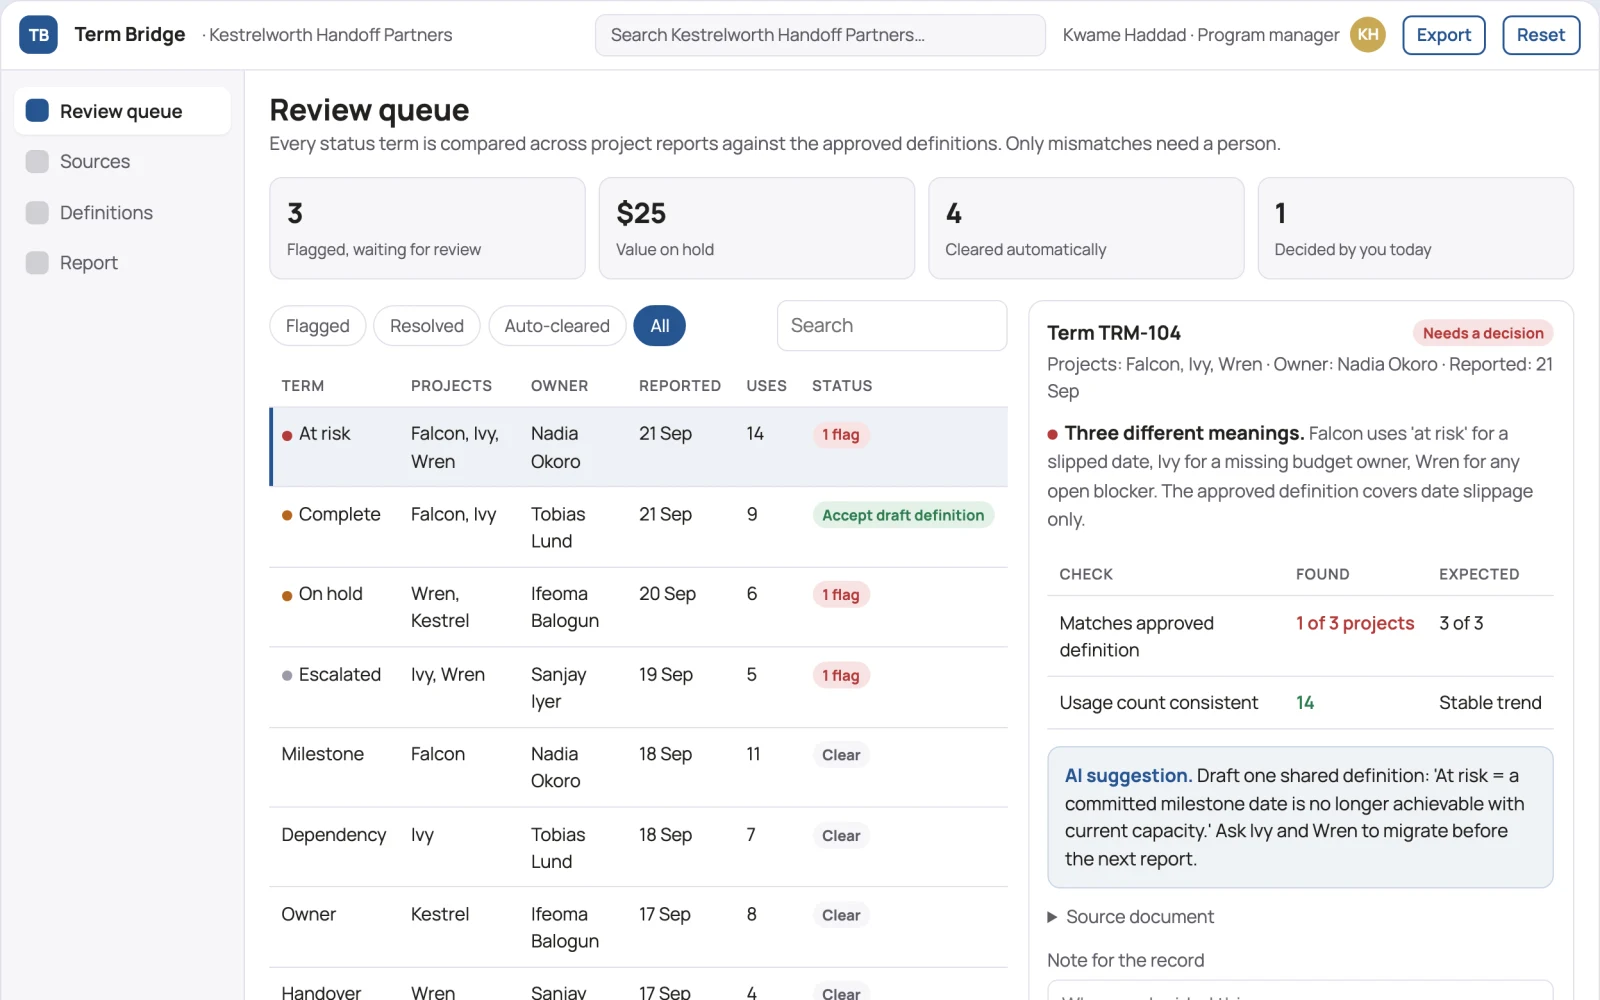
Task: Click the Decided by you today card
Action: [1415, 228]
